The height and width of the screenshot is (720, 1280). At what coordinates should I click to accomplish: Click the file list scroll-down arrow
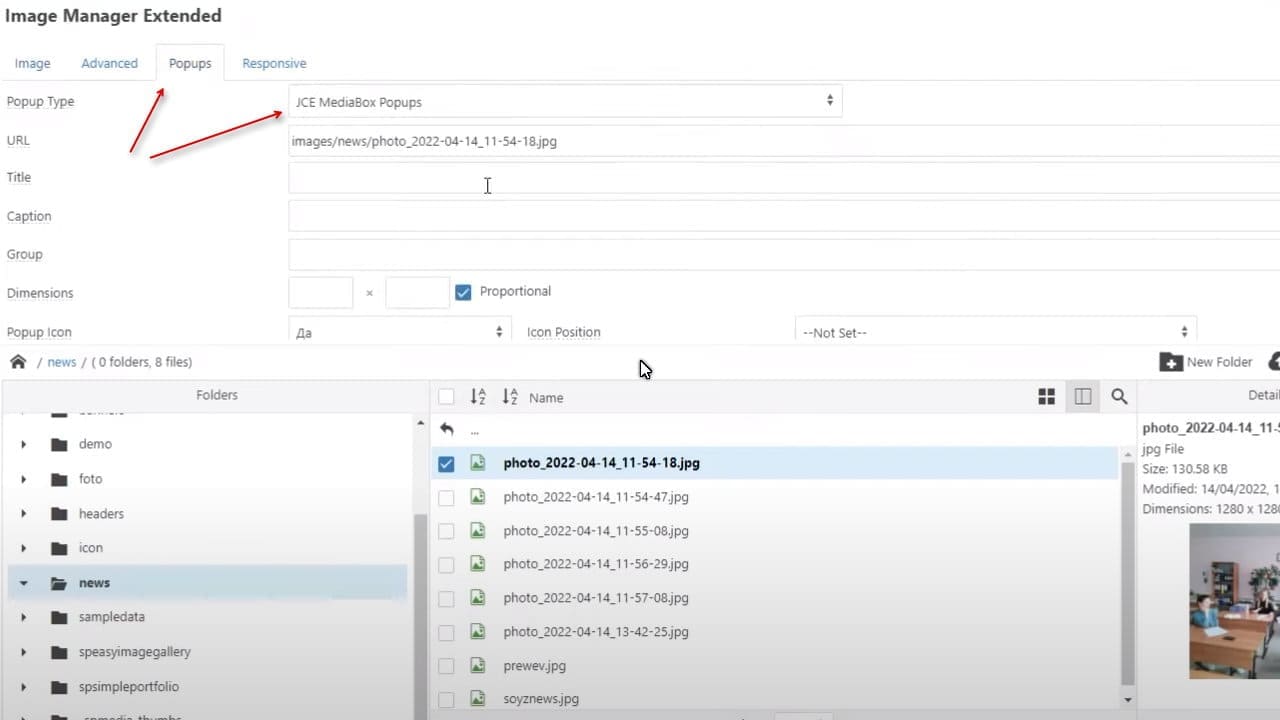[x=1128, y=700]
